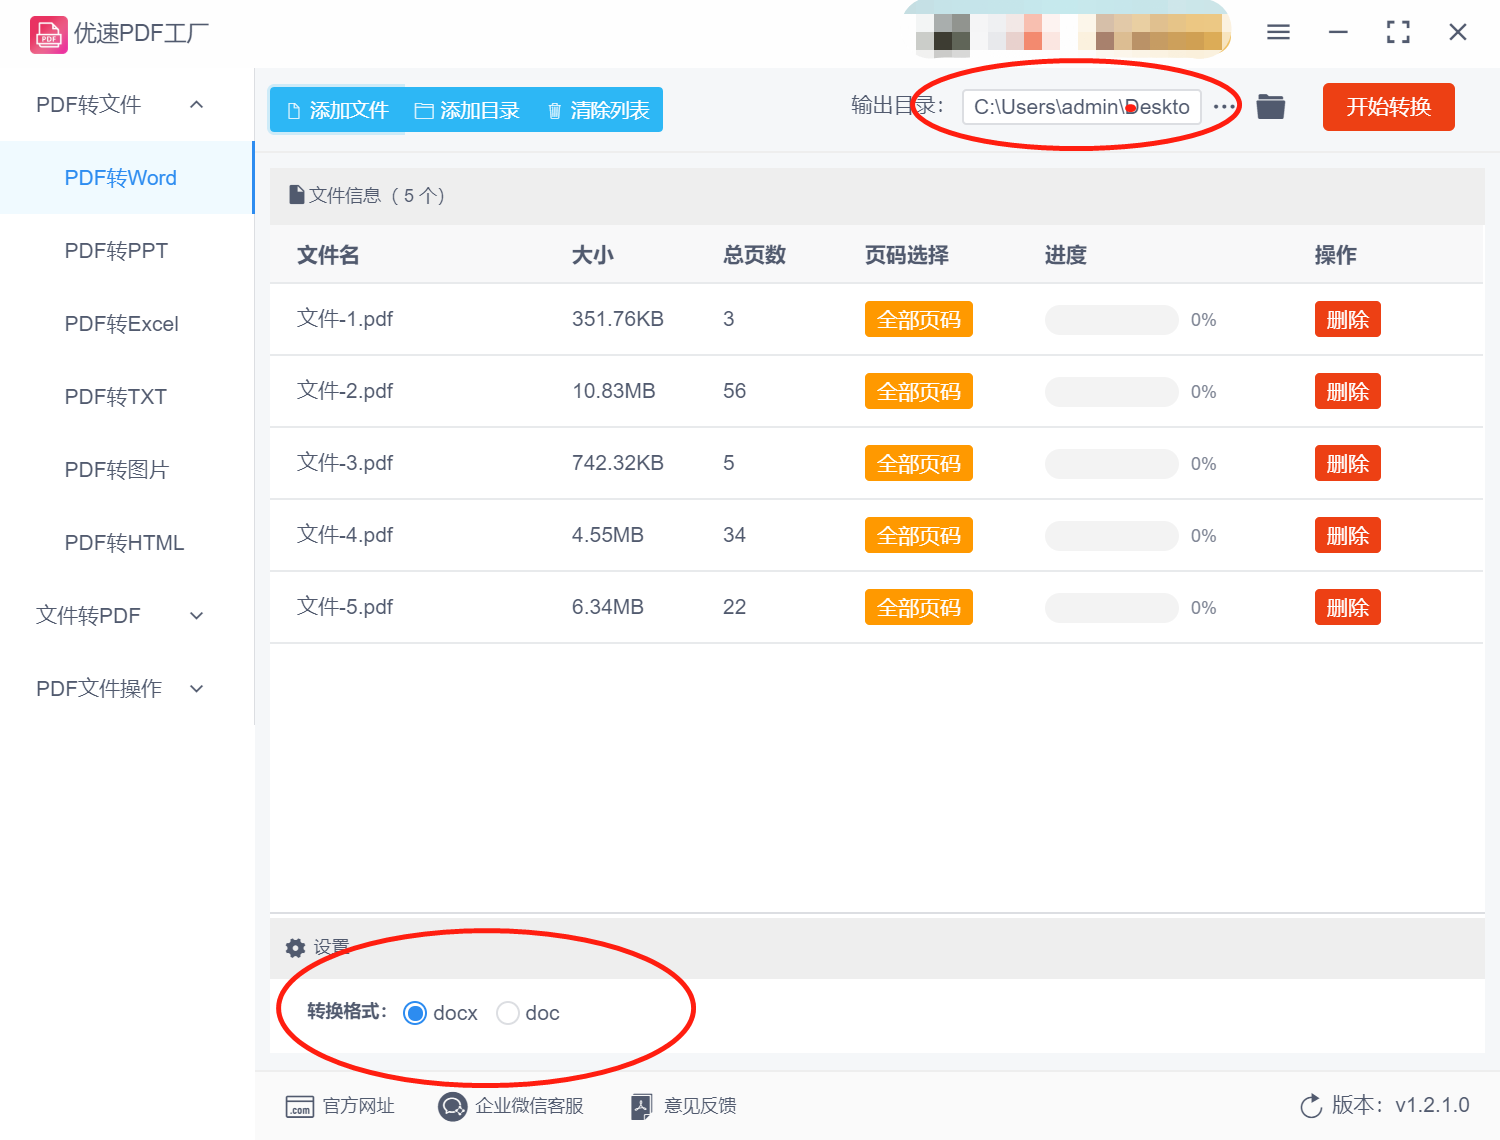Click the file info document icon

coord(296,195)
